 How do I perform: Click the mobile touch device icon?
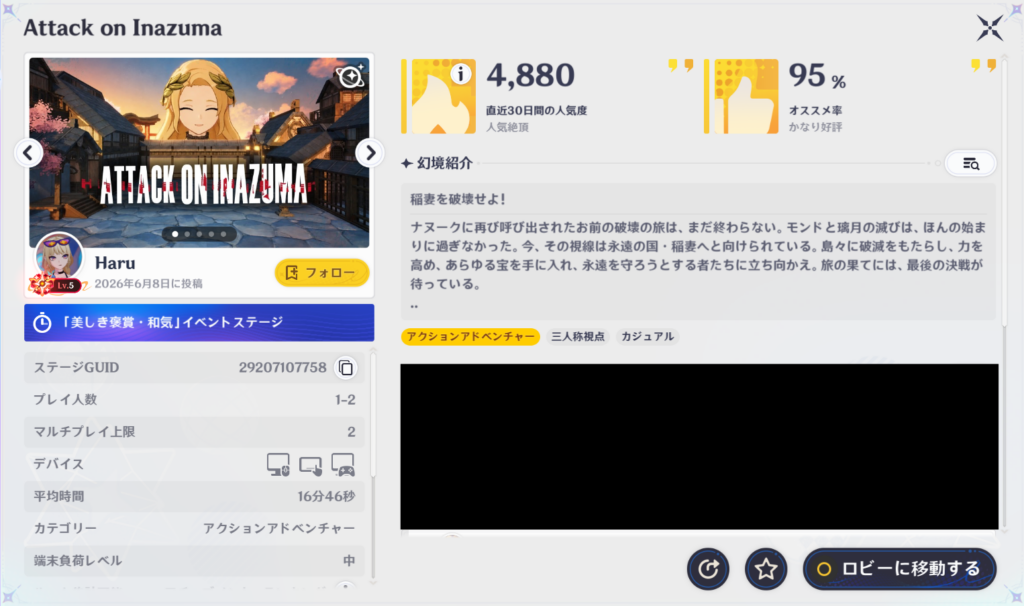(x=310, y=465)
